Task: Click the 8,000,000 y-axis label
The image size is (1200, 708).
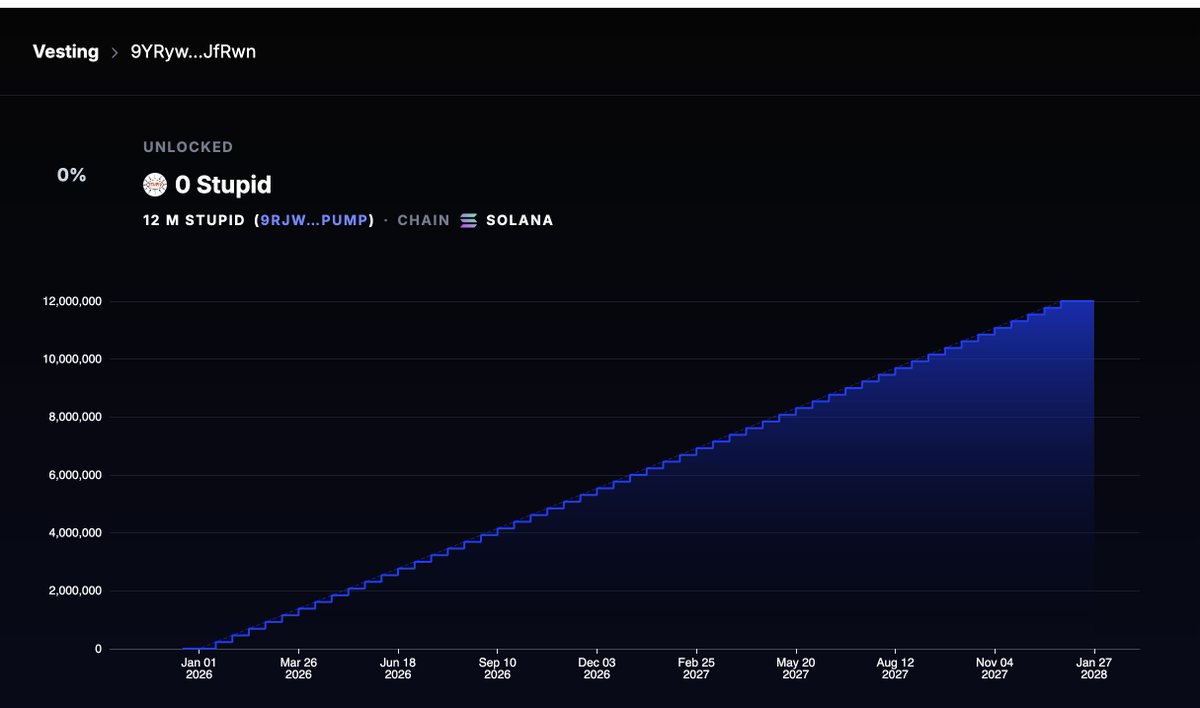Action: pos(75,417)
